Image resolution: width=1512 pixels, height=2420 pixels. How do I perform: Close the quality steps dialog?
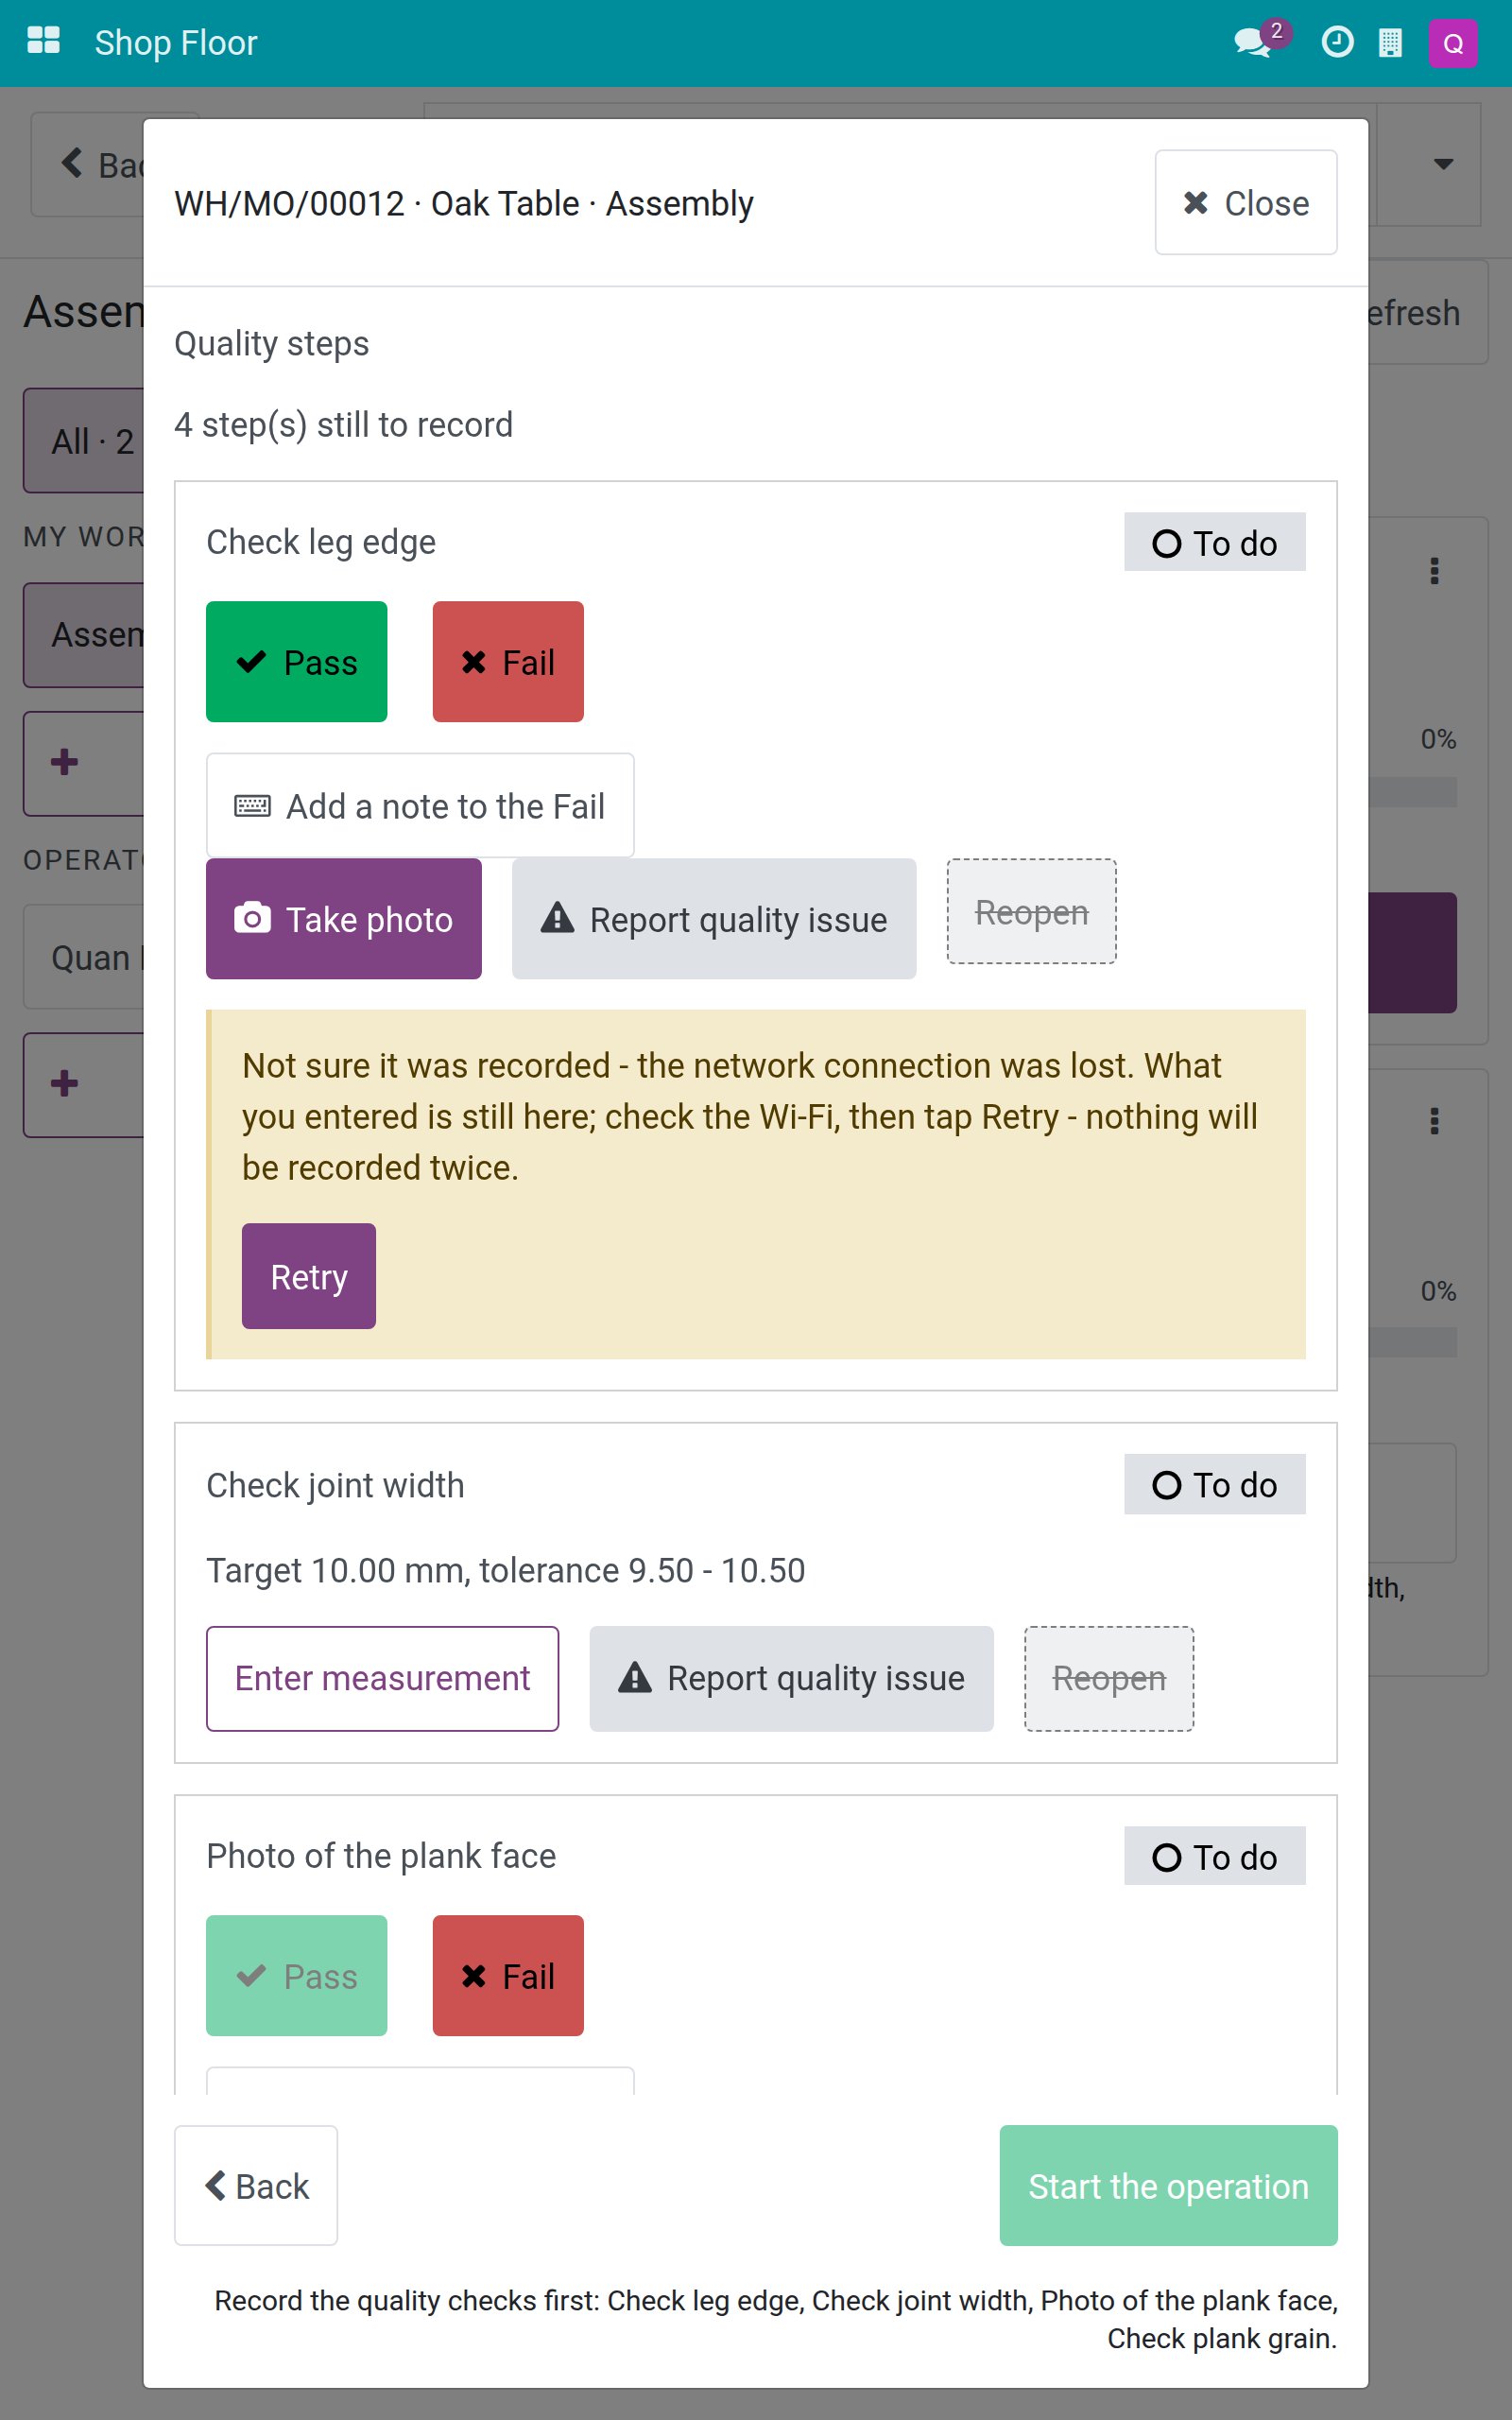click(x=1246, y=203)
